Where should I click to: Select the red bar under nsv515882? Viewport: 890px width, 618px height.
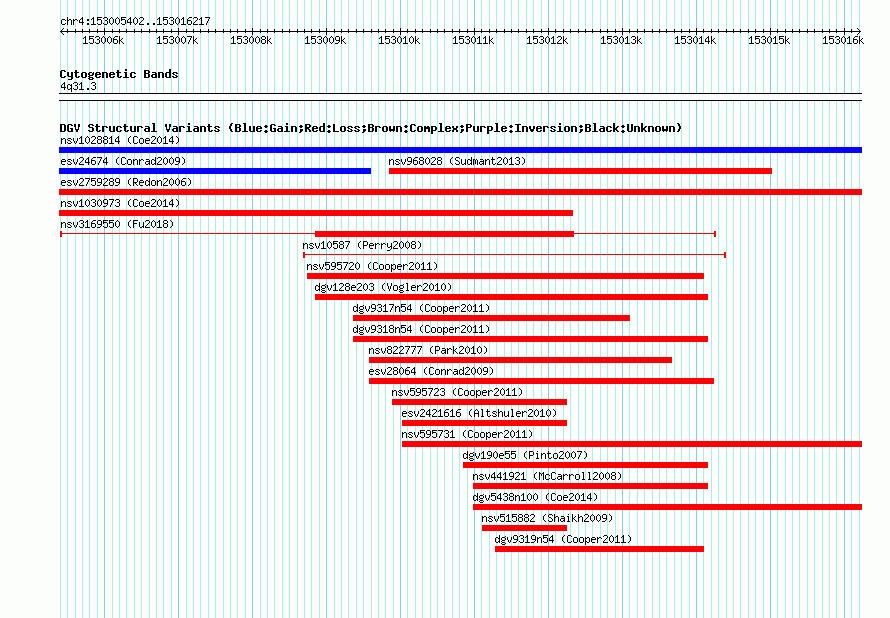point(524,528)
